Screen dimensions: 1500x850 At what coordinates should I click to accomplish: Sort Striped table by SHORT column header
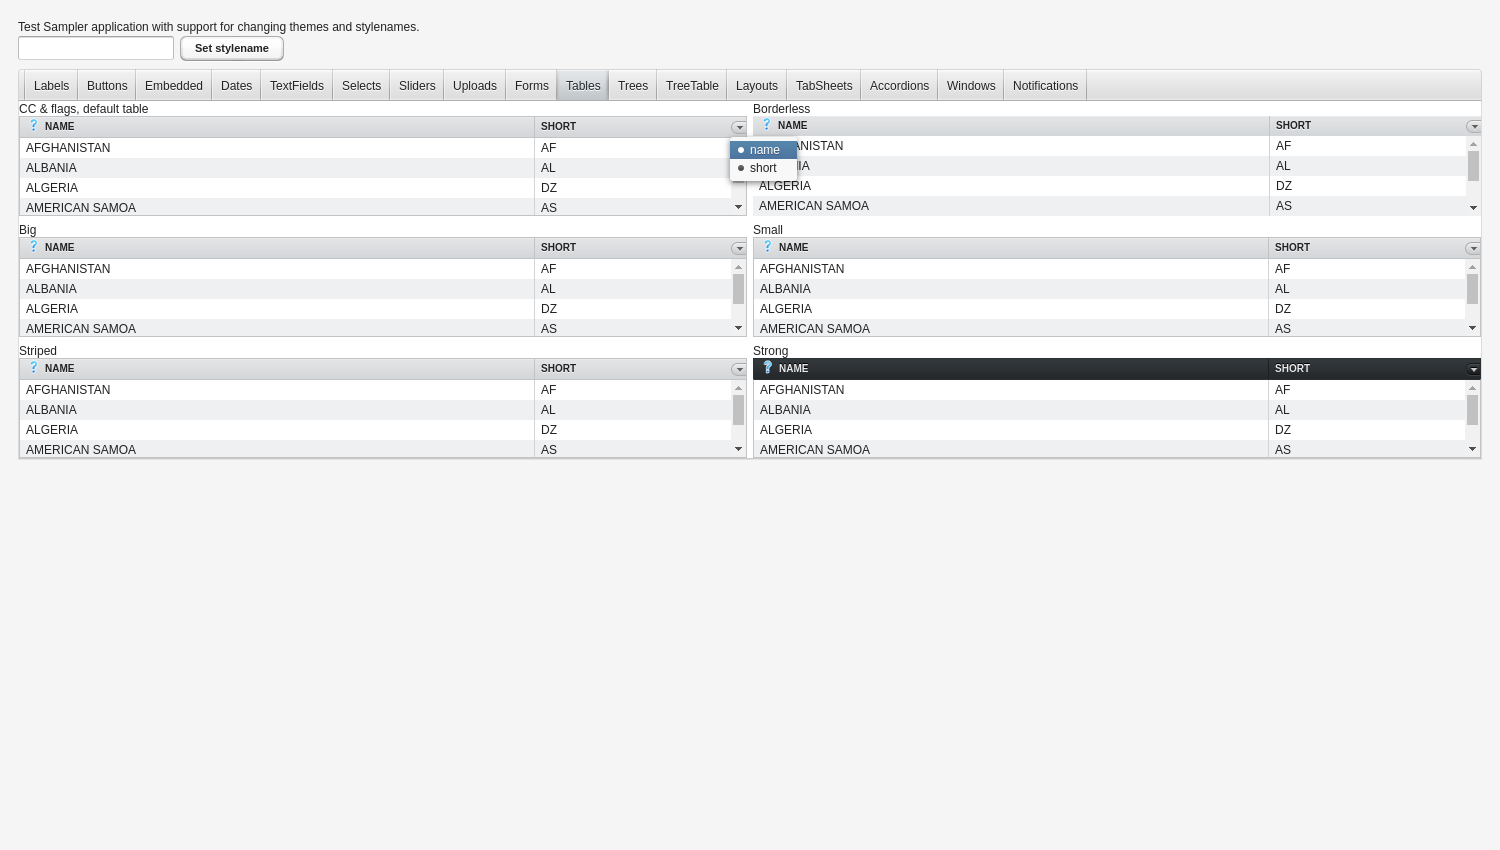[x=632, y=369]
